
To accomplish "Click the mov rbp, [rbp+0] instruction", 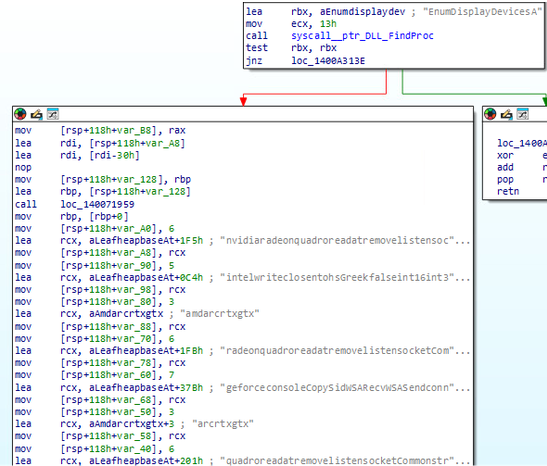I will pyautogui.click(x=72, y=217).
